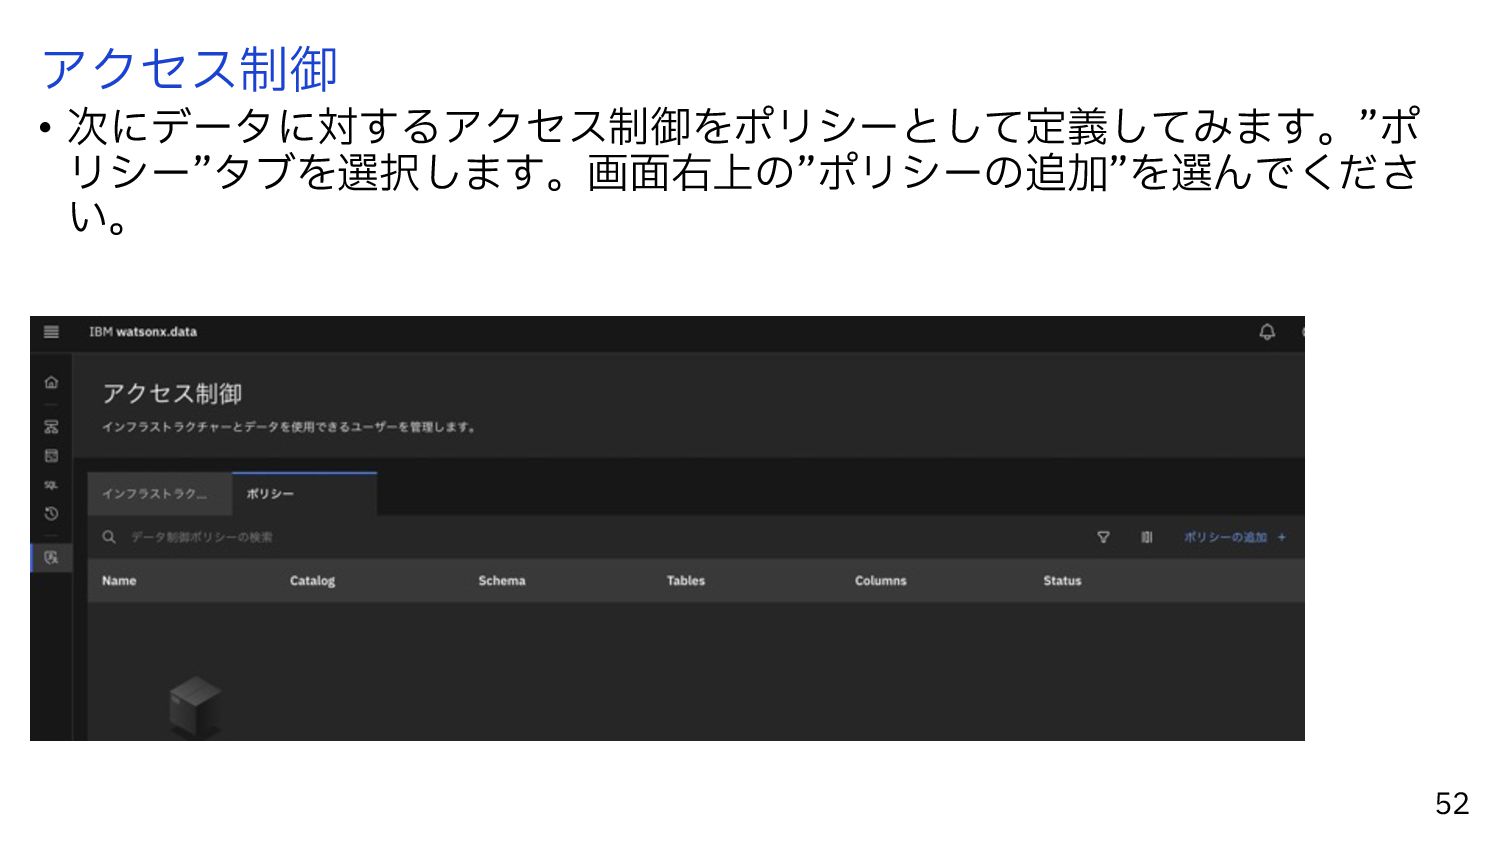Image resolution: width=1500 pixels, height=844 pixels.
Task: Click the search magnifier icon
Action: [109, 537]
